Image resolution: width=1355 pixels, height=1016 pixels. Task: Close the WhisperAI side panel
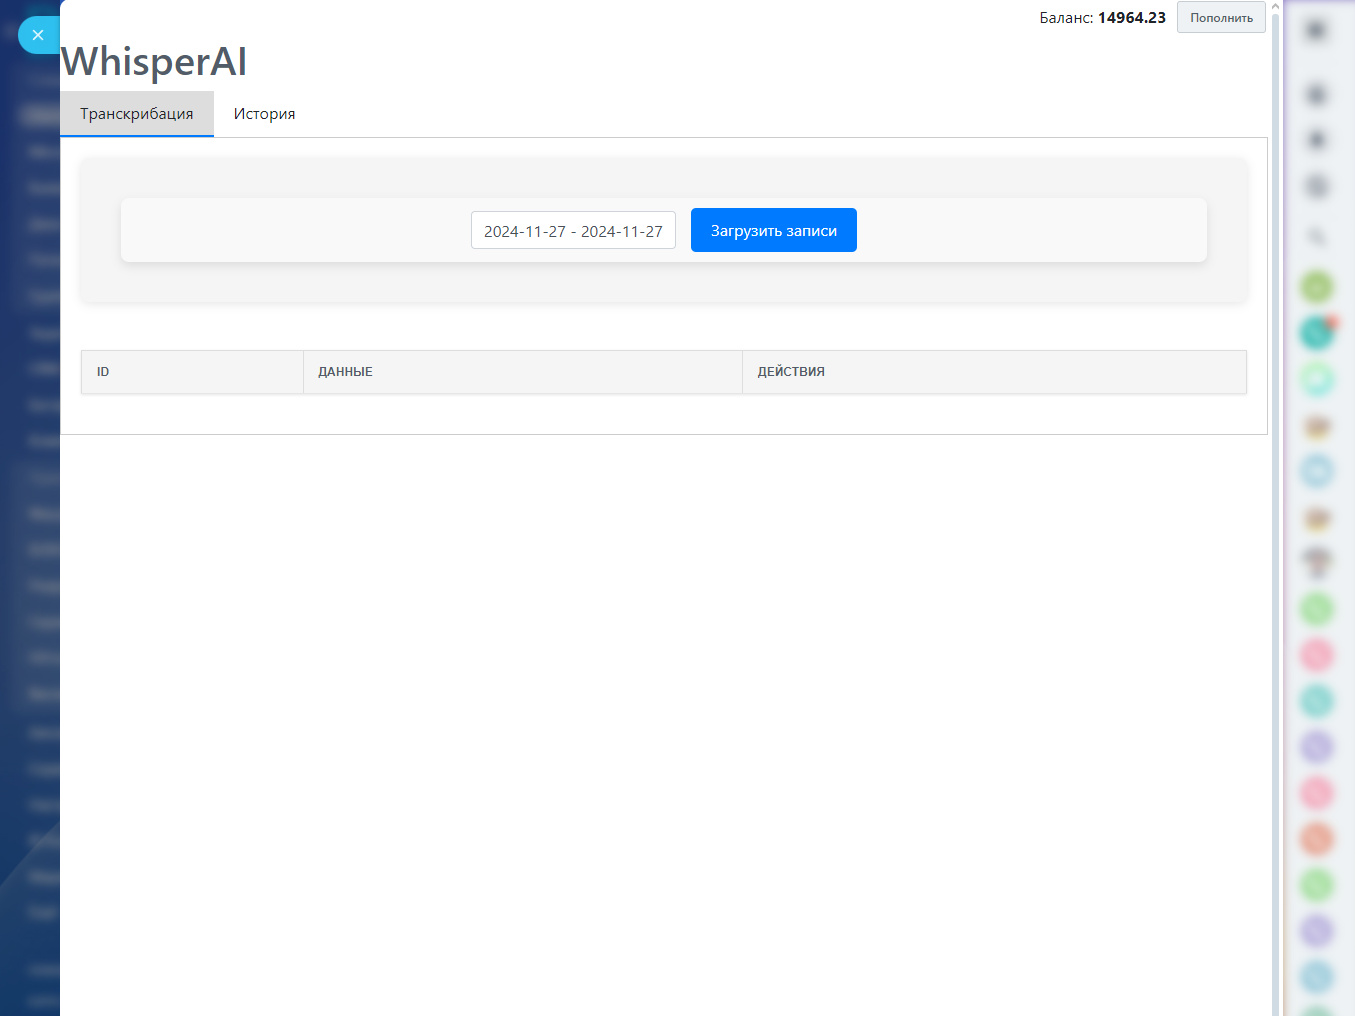(38, 35)
